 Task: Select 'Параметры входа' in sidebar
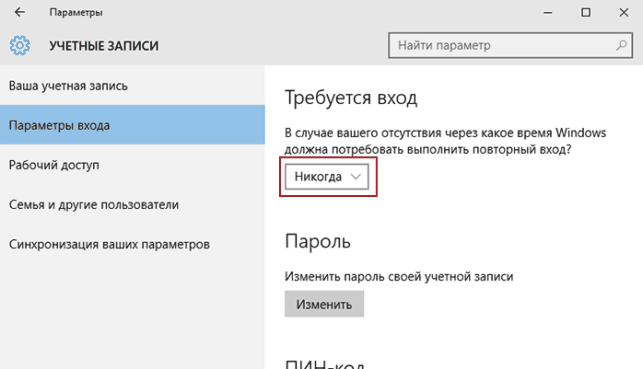(132, 125)
